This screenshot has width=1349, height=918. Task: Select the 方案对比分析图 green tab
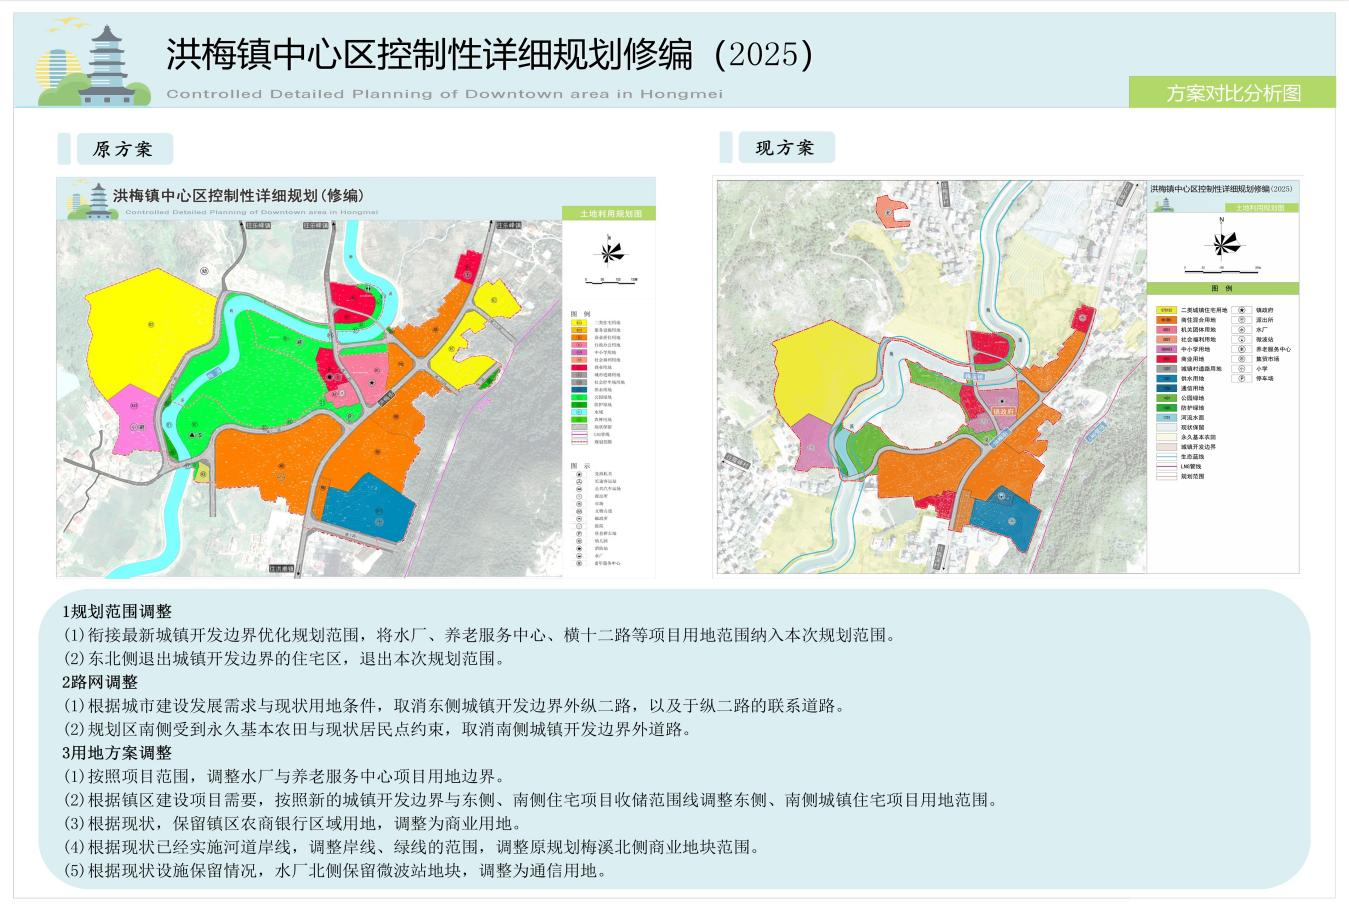pos(1232,93)
